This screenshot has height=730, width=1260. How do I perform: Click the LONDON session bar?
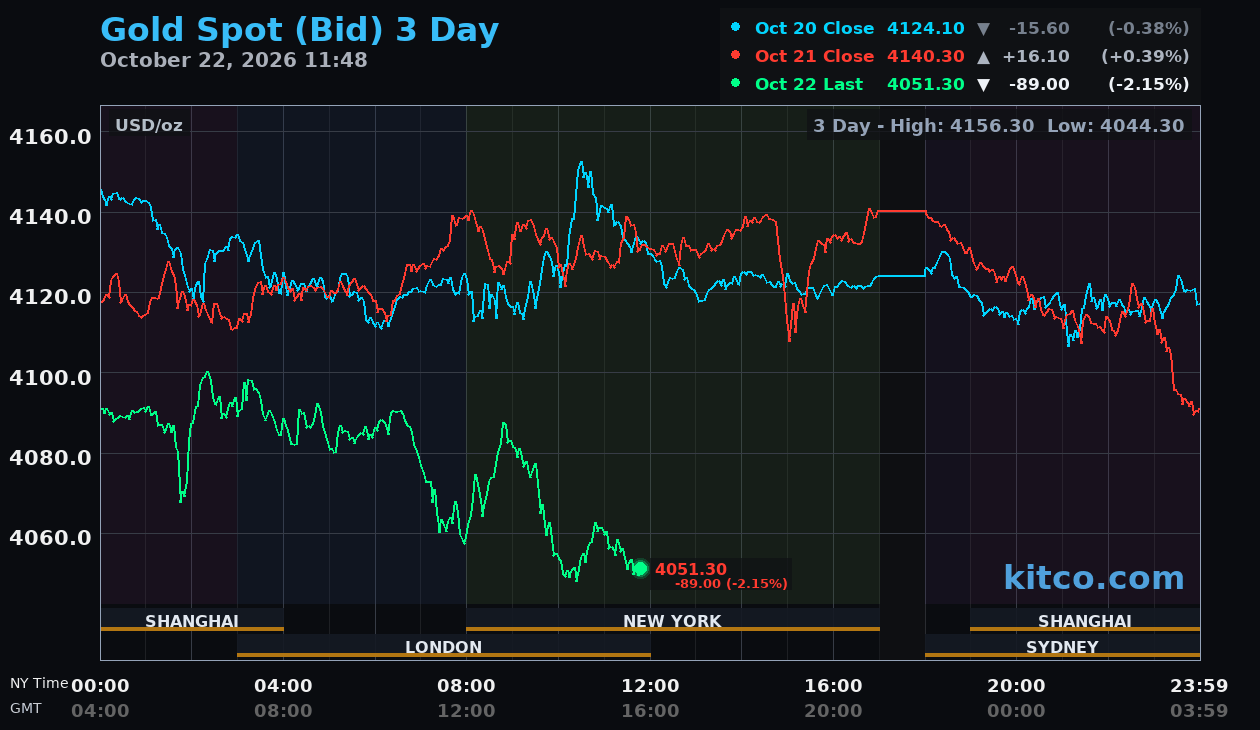click(444, 647)
